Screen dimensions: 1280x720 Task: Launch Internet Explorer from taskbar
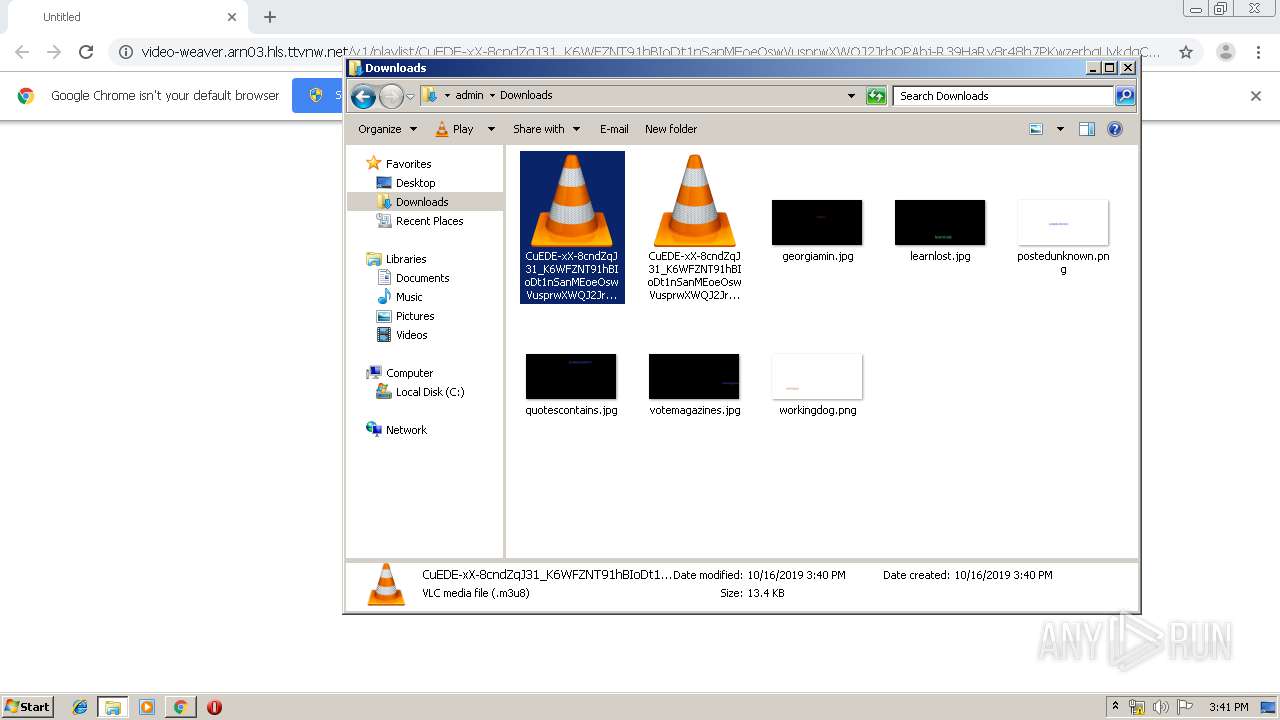point(80,707)
